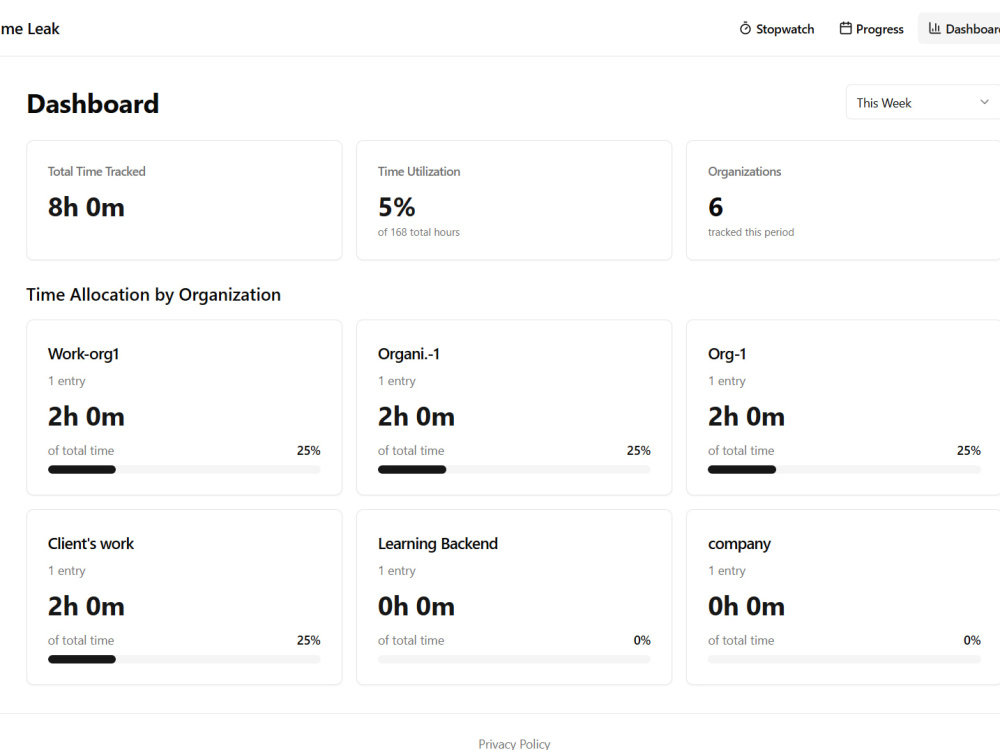The height and width of the screenshot is (750, 1000).
Task: Click '1 entry' under Organi.-1
Action: pos(397,381)
